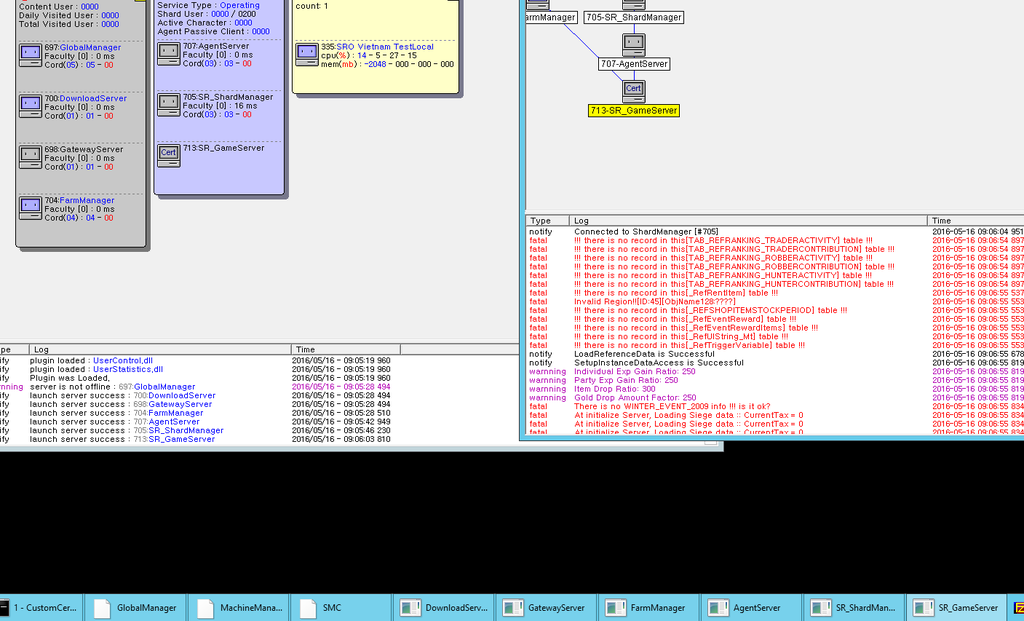Click the 700 DownloadServer computer icon
Image resolution: width=1024 pixels, height=621 pixels.
pos(30,106)
